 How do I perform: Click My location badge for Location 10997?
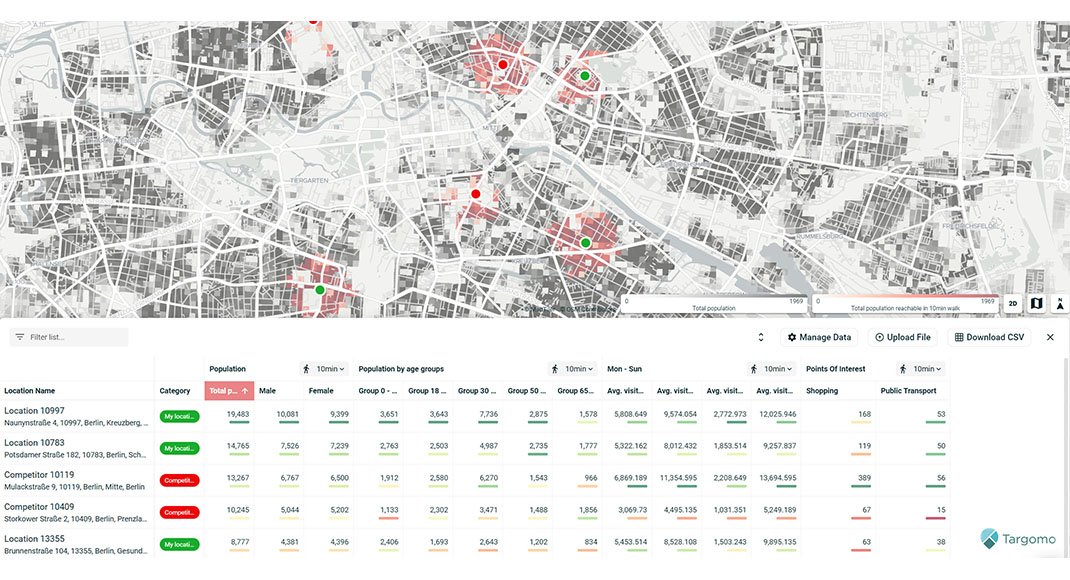(179, 416)
